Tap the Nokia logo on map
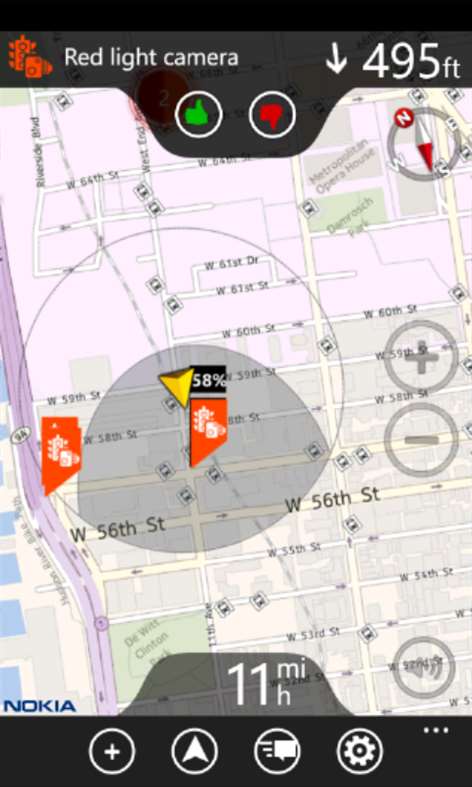This screenshot has width=472, height=787. coord(40,706)
